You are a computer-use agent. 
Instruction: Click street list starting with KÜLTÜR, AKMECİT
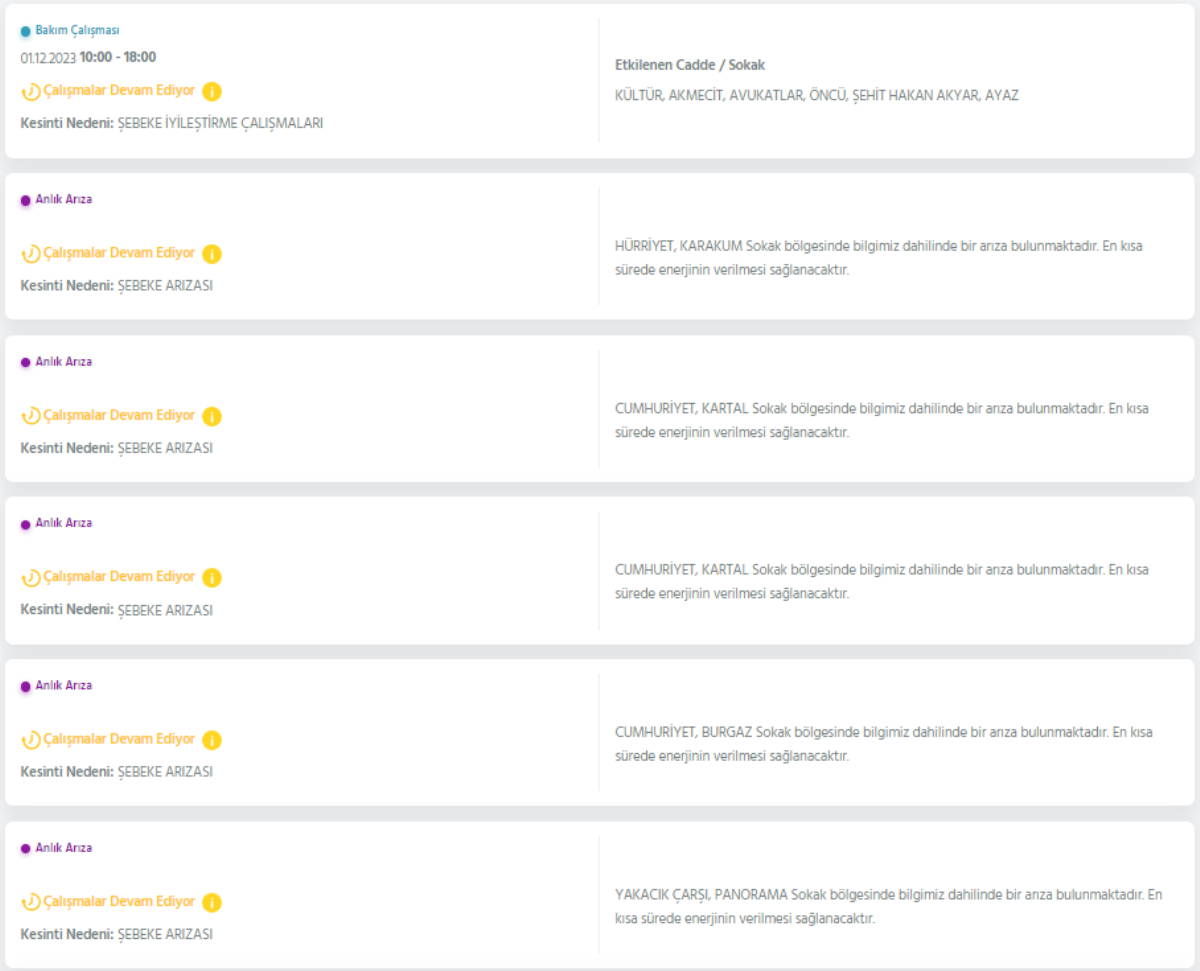click(x=816, y=96)
